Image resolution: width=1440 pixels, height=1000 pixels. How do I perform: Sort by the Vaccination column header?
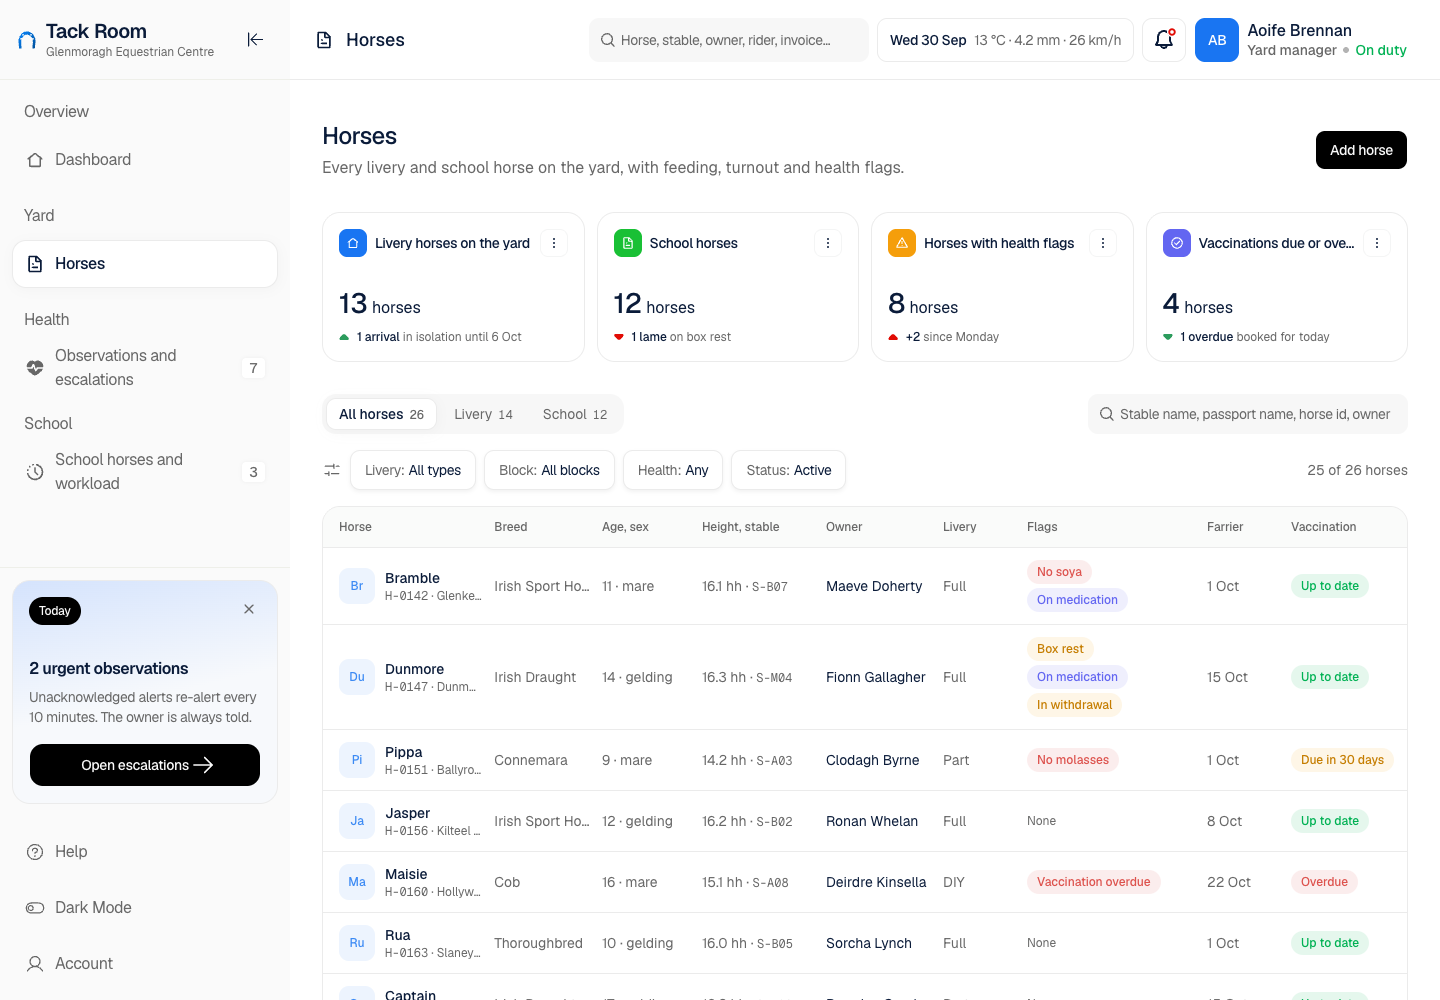1323,527
